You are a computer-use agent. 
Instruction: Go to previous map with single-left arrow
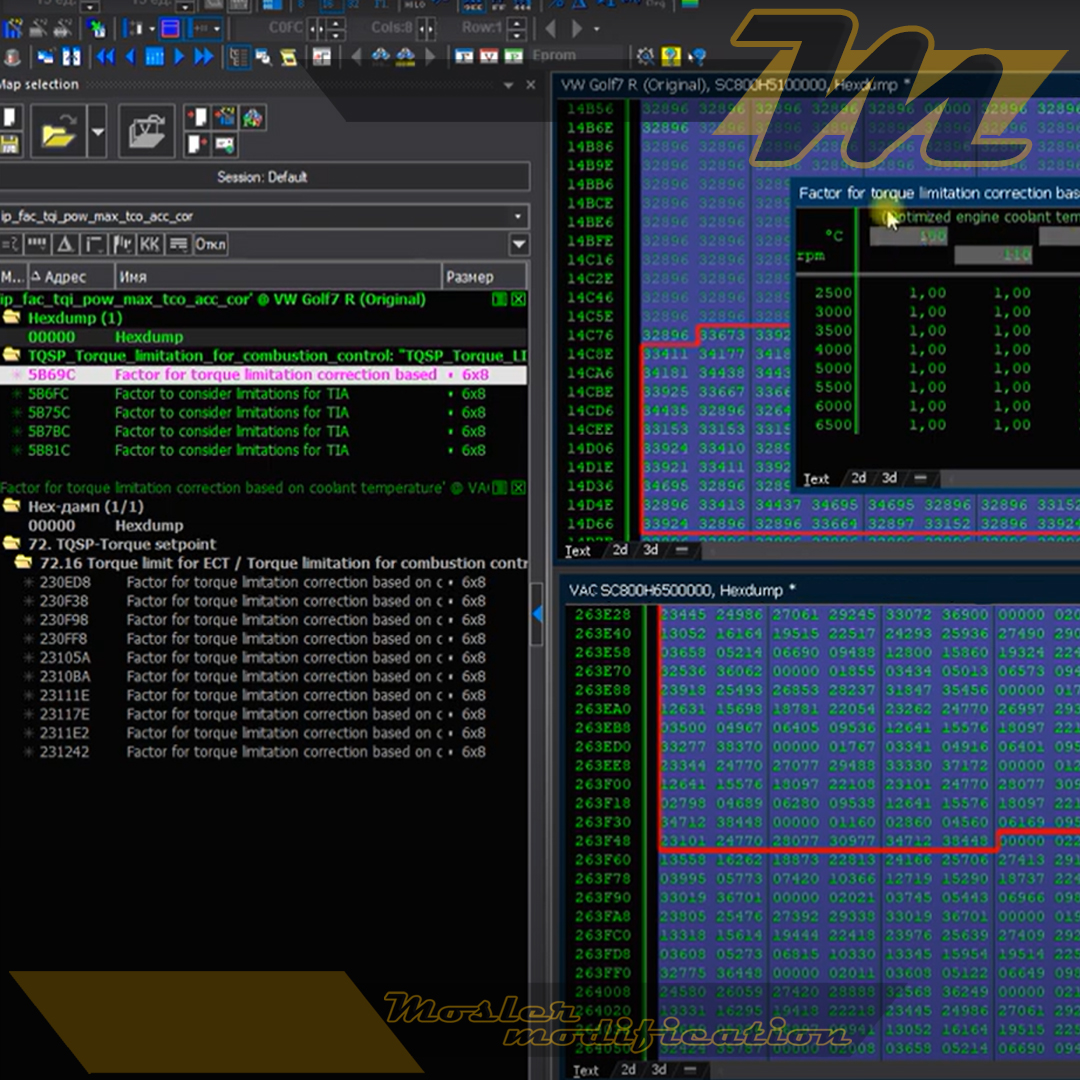(x=130, y=56)
